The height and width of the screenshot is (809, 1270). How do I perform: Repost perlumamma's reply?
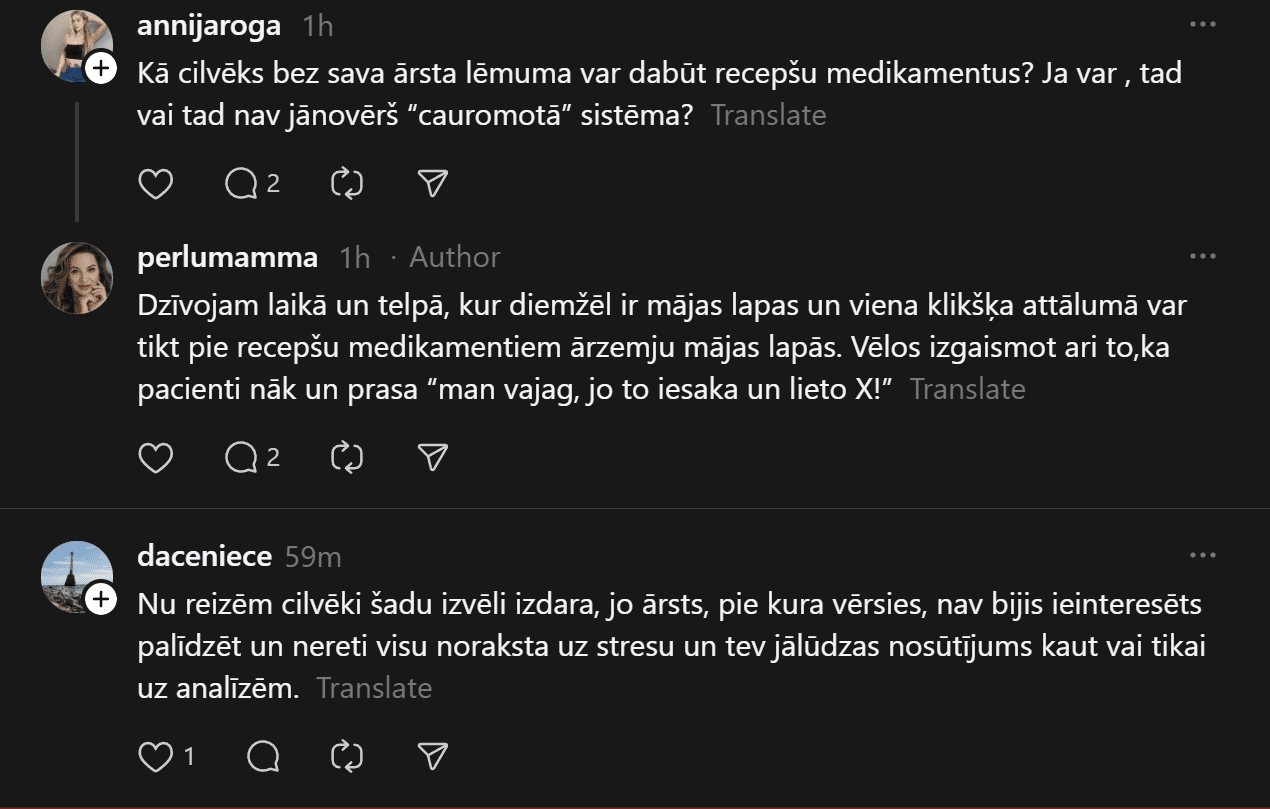click(x=346, y=458)
